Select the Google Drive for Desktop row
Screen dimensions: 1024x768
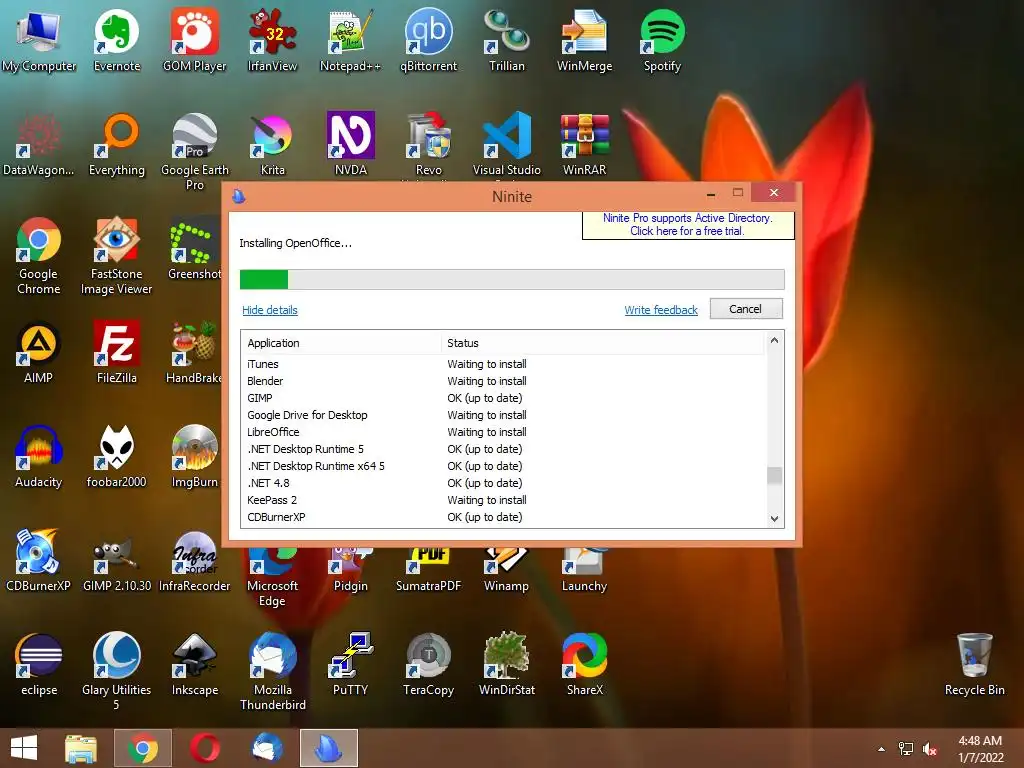[x=503, y=415]
